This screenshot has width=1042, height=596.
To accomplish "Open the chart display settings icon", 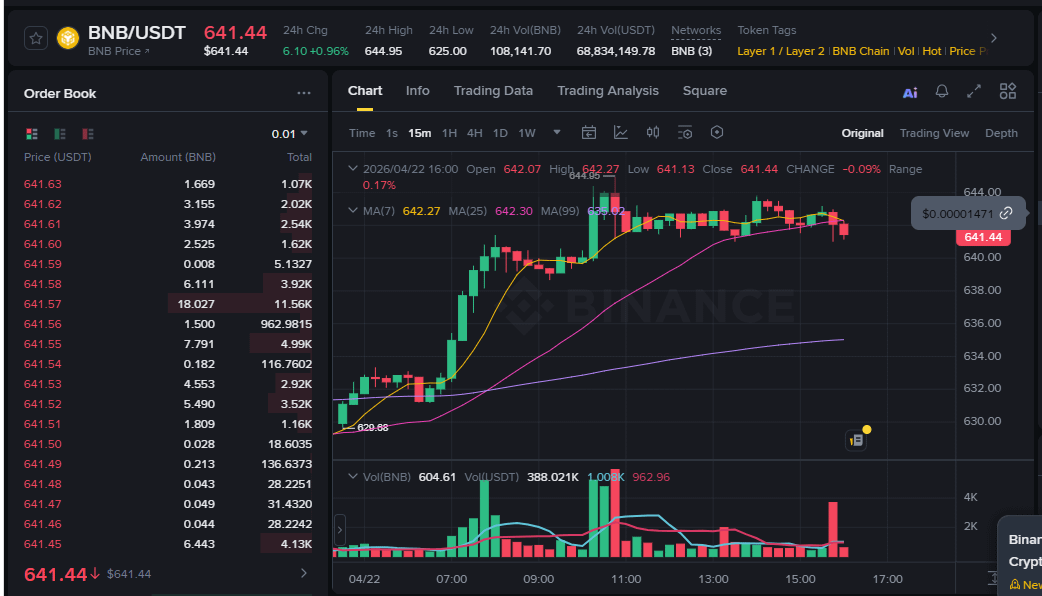I will (685, 133).
